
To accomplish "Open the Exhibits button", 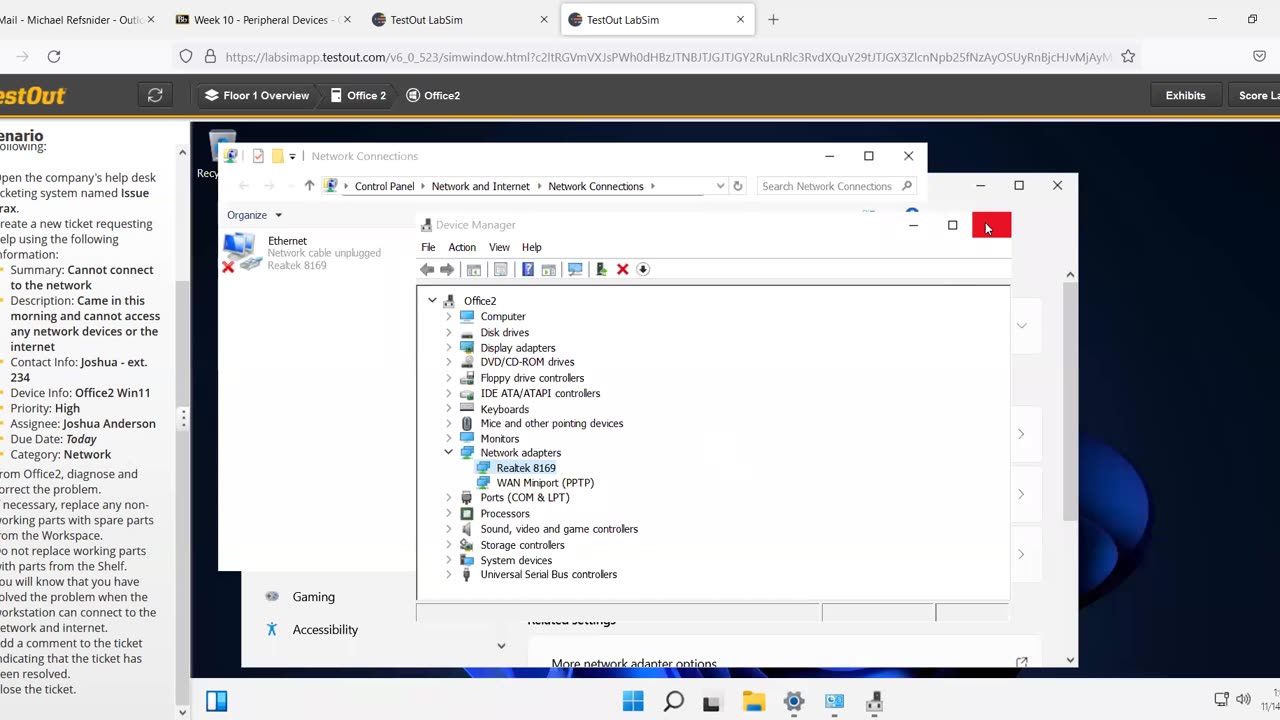I will tap(1185, 95).
